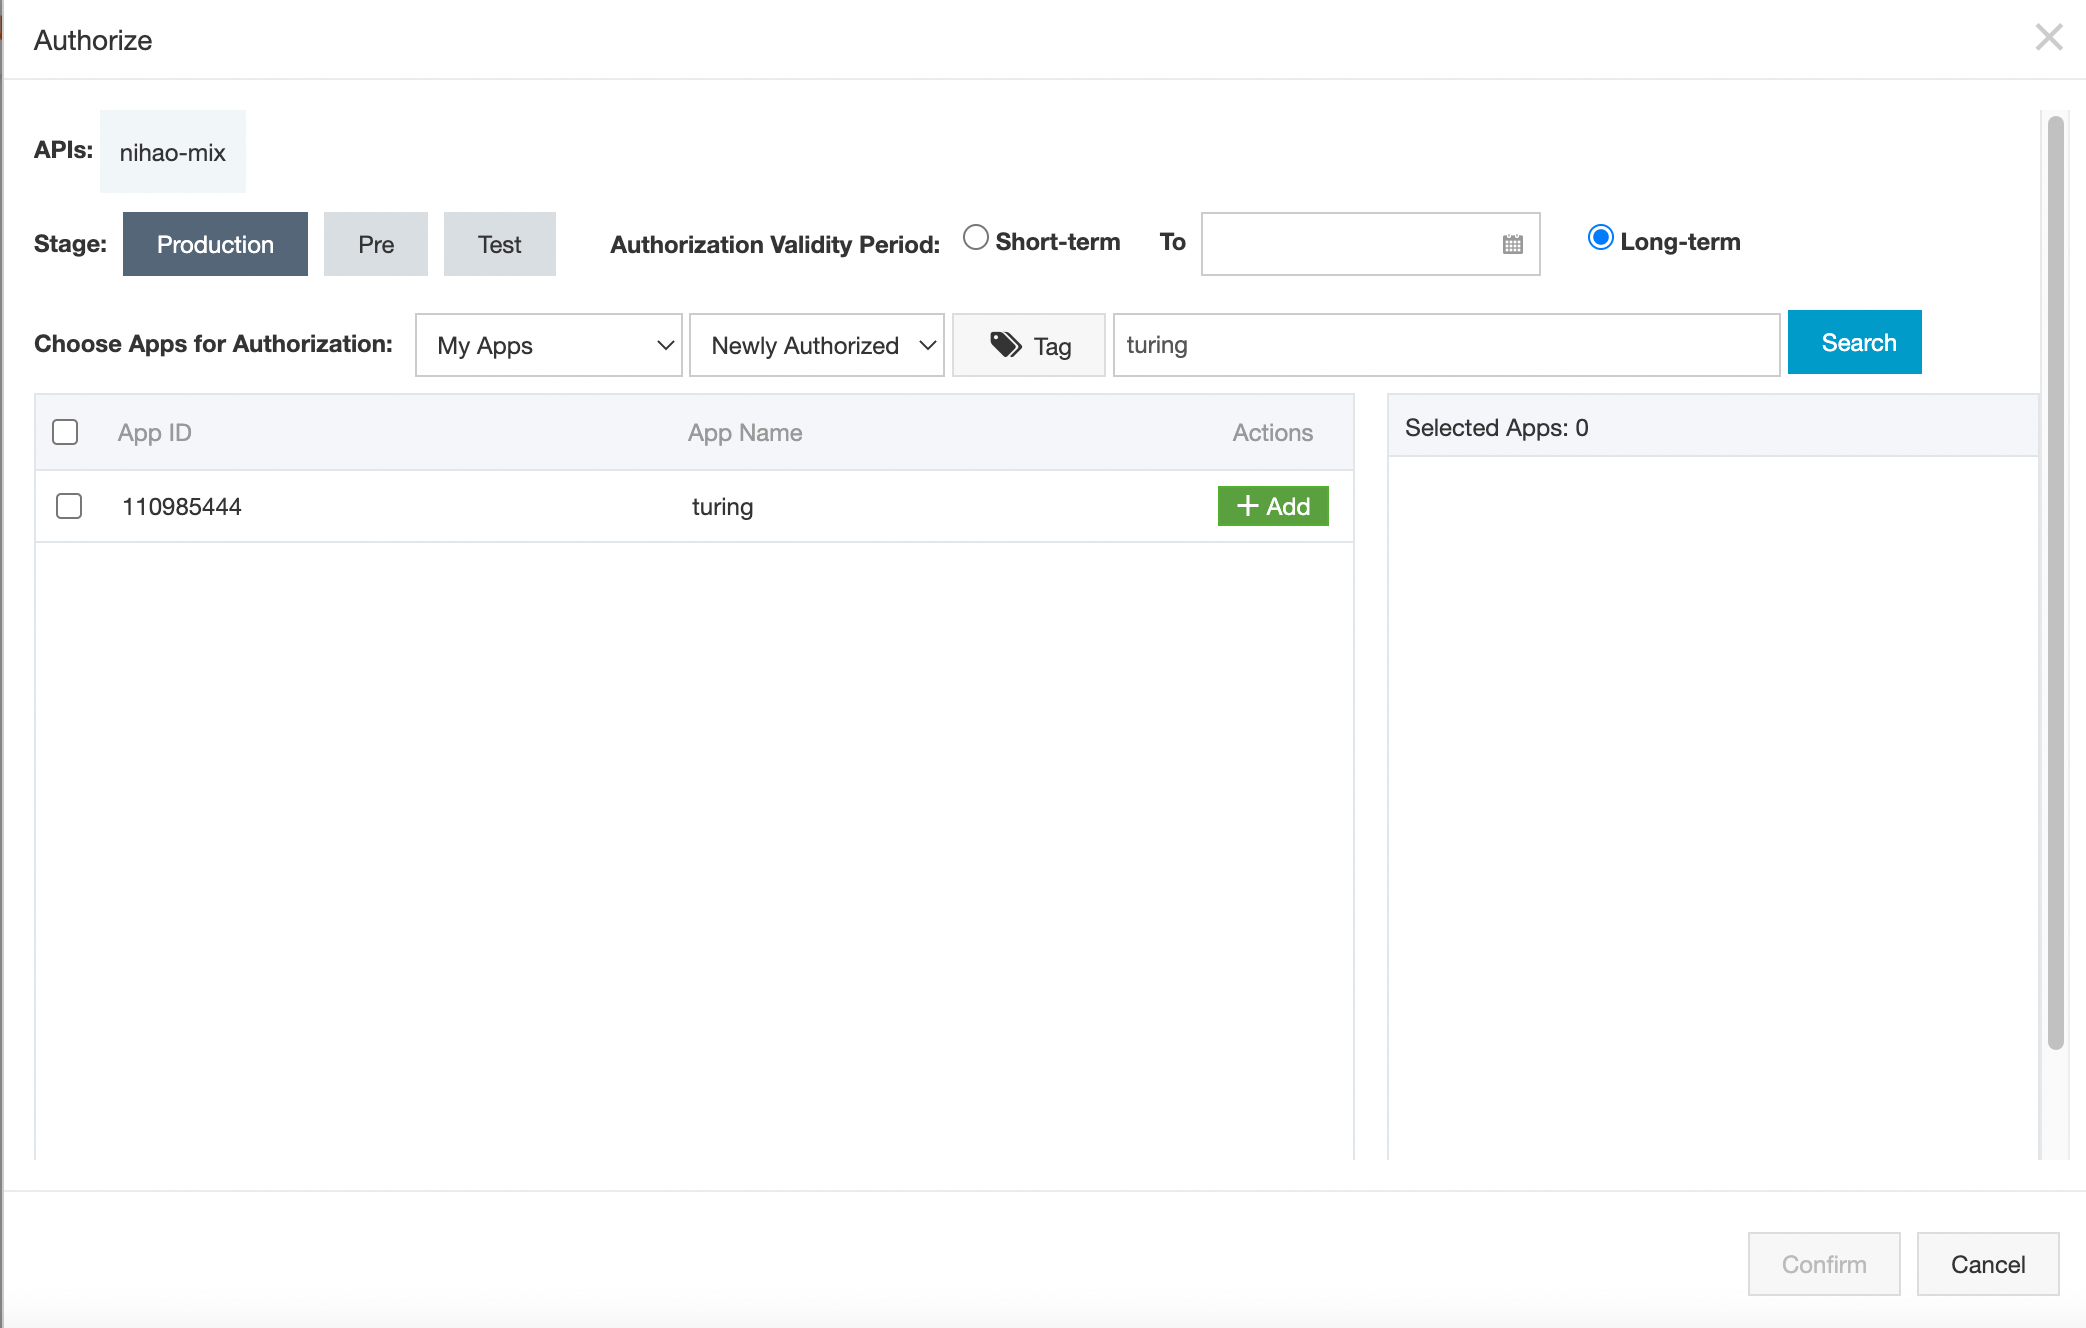This screenshot has width=2086, height=1328.
Task: Click the Tag filter icon
Action: click(x=1004, y=344)
